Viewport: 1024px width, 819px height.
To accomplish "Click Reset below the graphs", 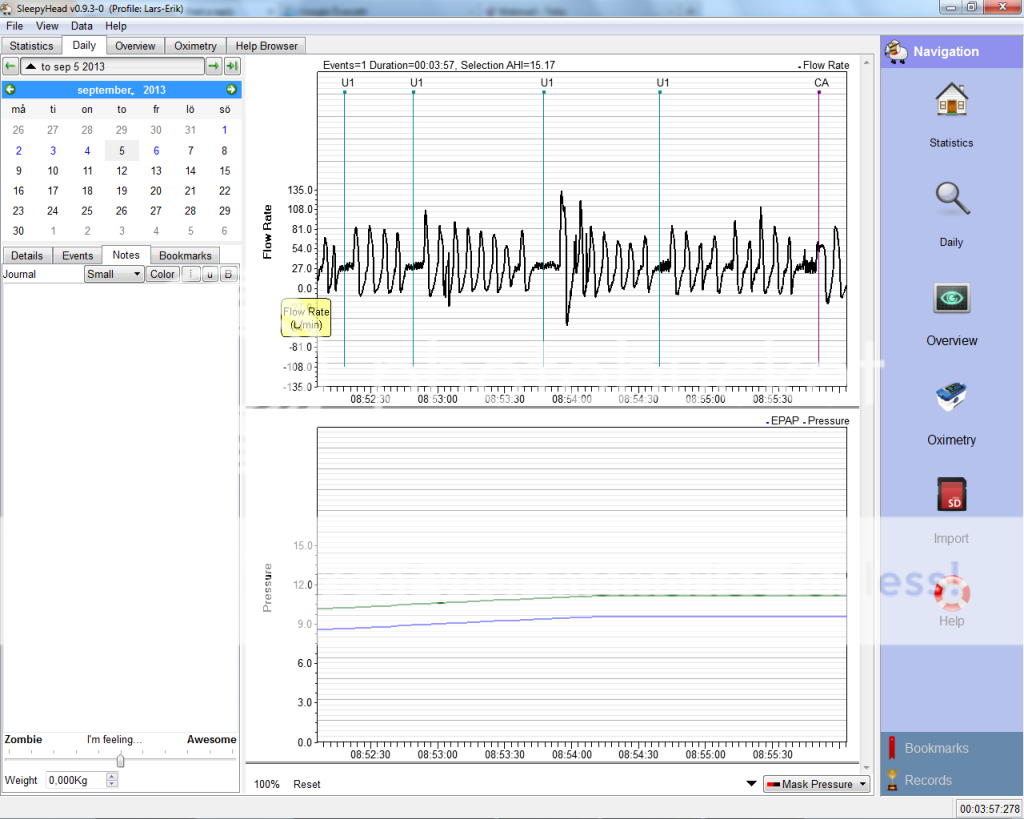I will click(x=307, y=784).
